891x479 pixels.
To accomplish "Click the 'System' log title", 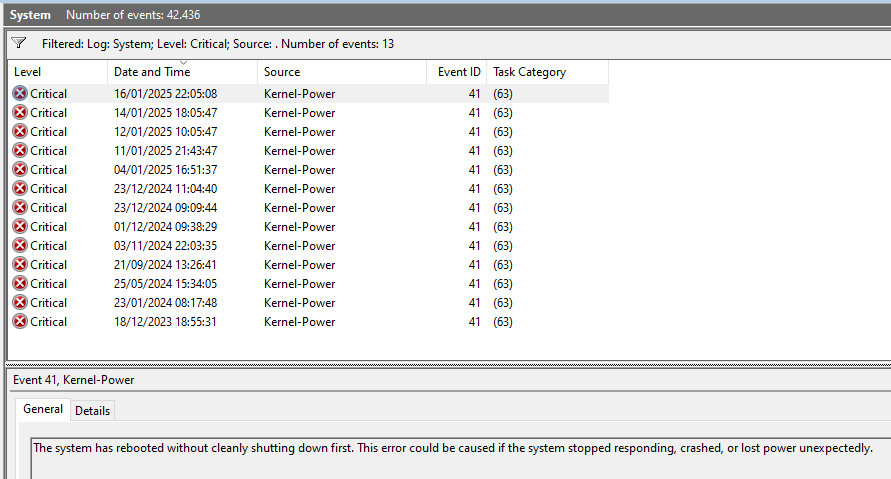I will (x=30, y=15).
